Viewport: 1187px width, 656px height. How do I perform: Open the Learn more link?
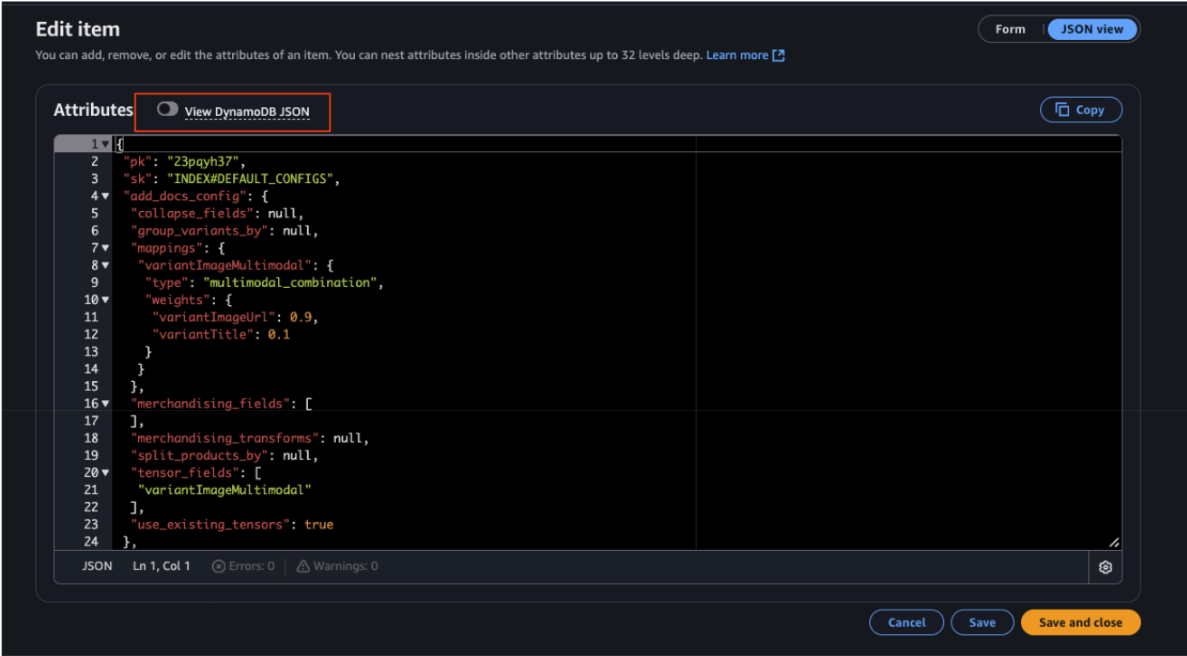(x=737, y=55)
